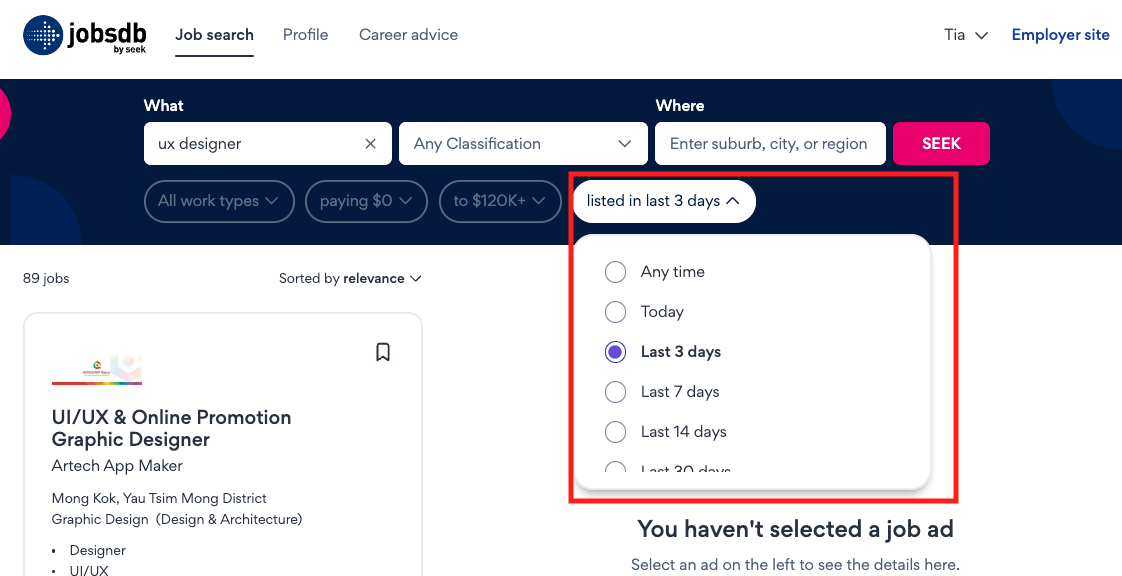Open the Tia account menu

(x=966, y=35)
